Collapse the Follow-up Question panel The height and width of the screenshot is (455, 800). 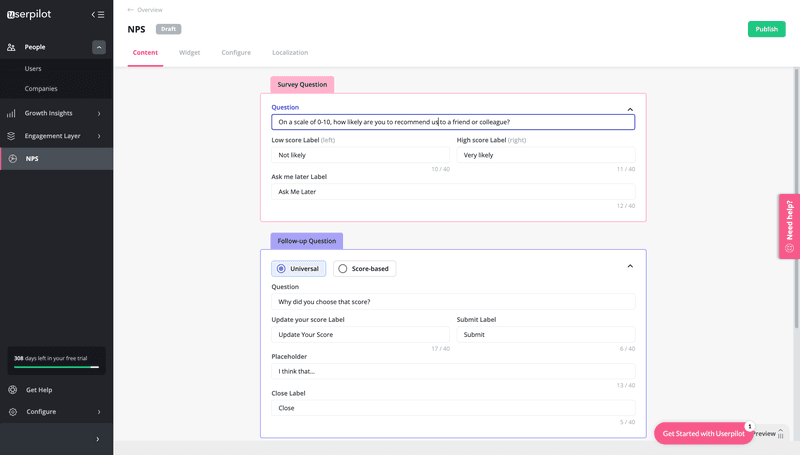click(x=630, y=266)
